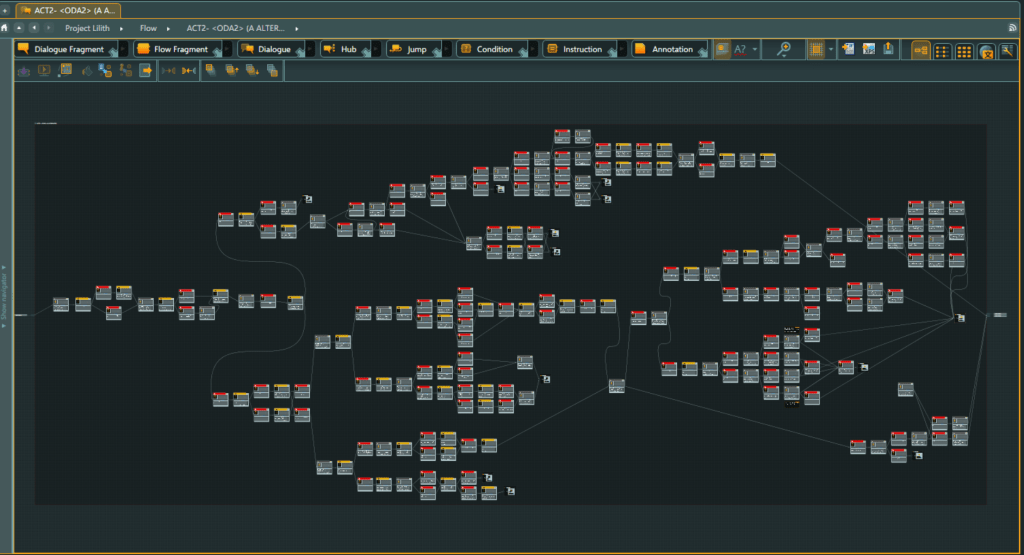
Task: Click the wrench settings icon
Action: pyautogui.click(x=1007, y=50)
